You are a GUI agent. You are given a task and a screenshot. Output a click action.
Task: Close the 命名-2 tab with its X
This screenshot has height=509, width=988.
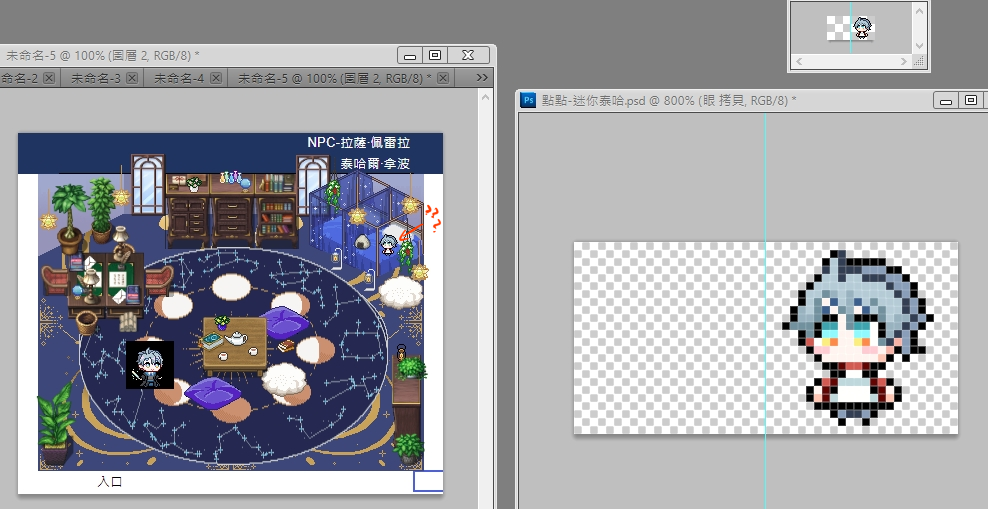point(49,78)
